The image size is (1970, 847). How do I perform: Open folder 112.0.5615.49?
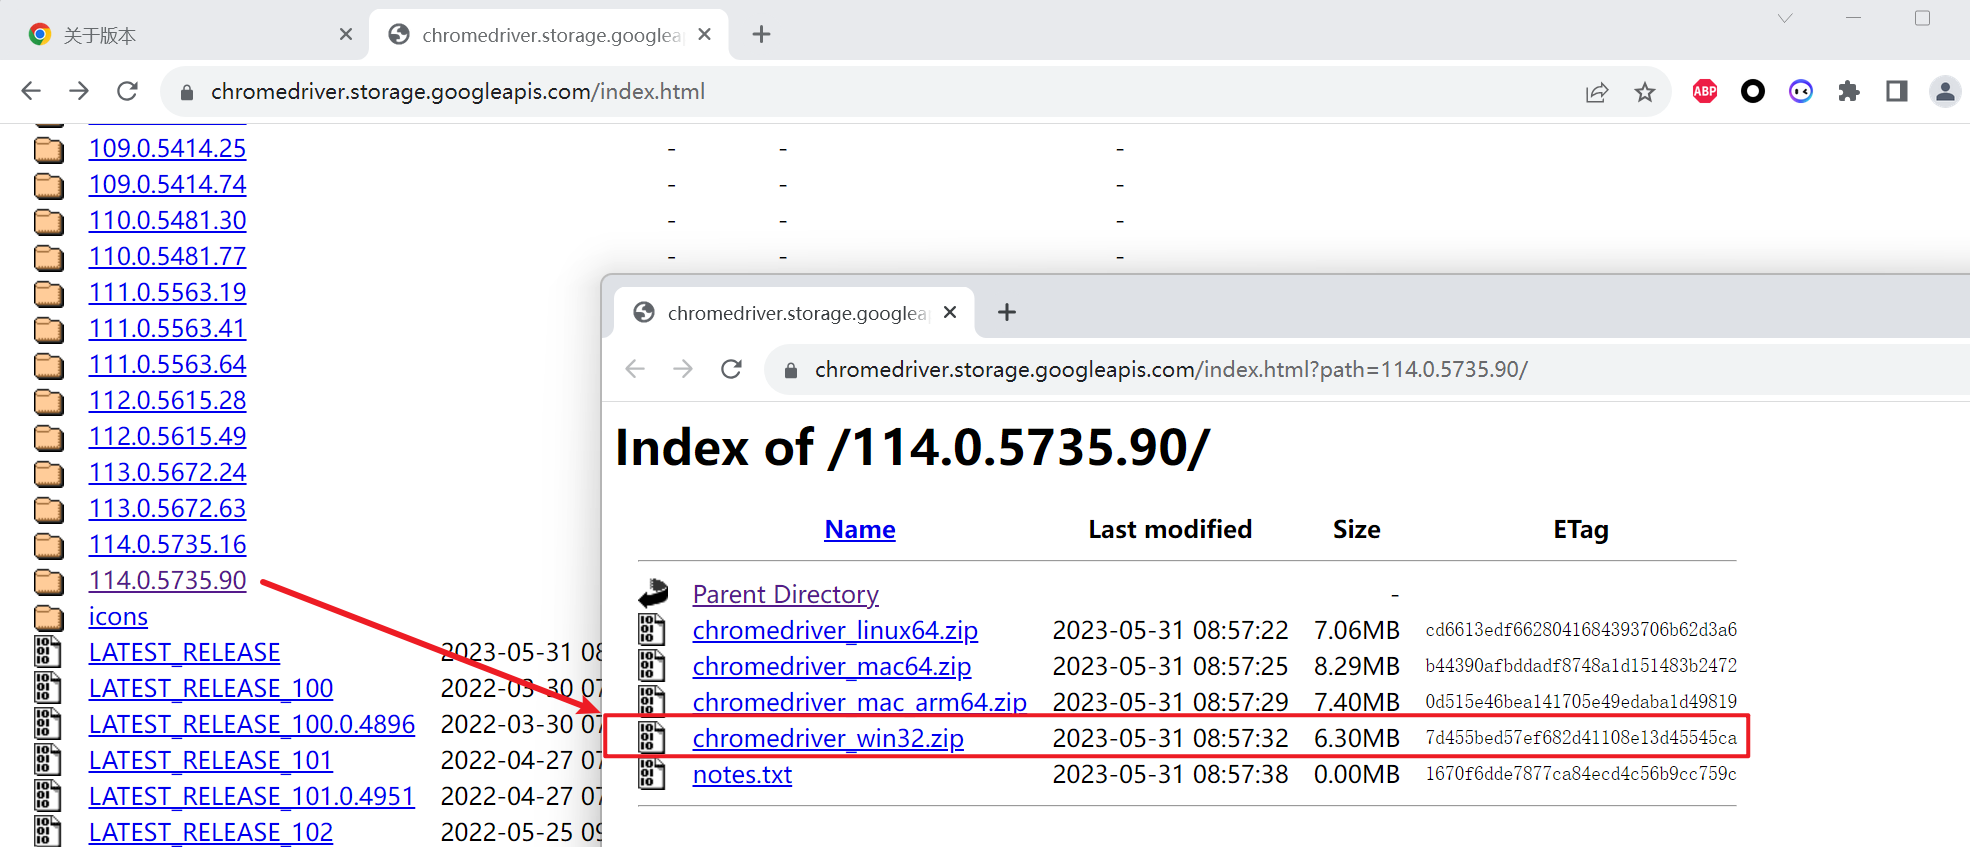(167, 436)
